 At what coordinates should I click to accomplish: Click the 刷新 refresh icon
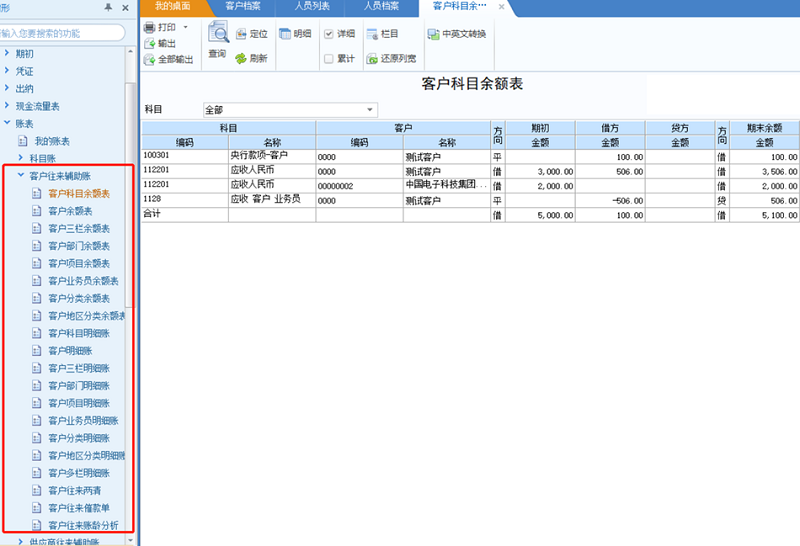pyautogui.click(x=241, y=59)
